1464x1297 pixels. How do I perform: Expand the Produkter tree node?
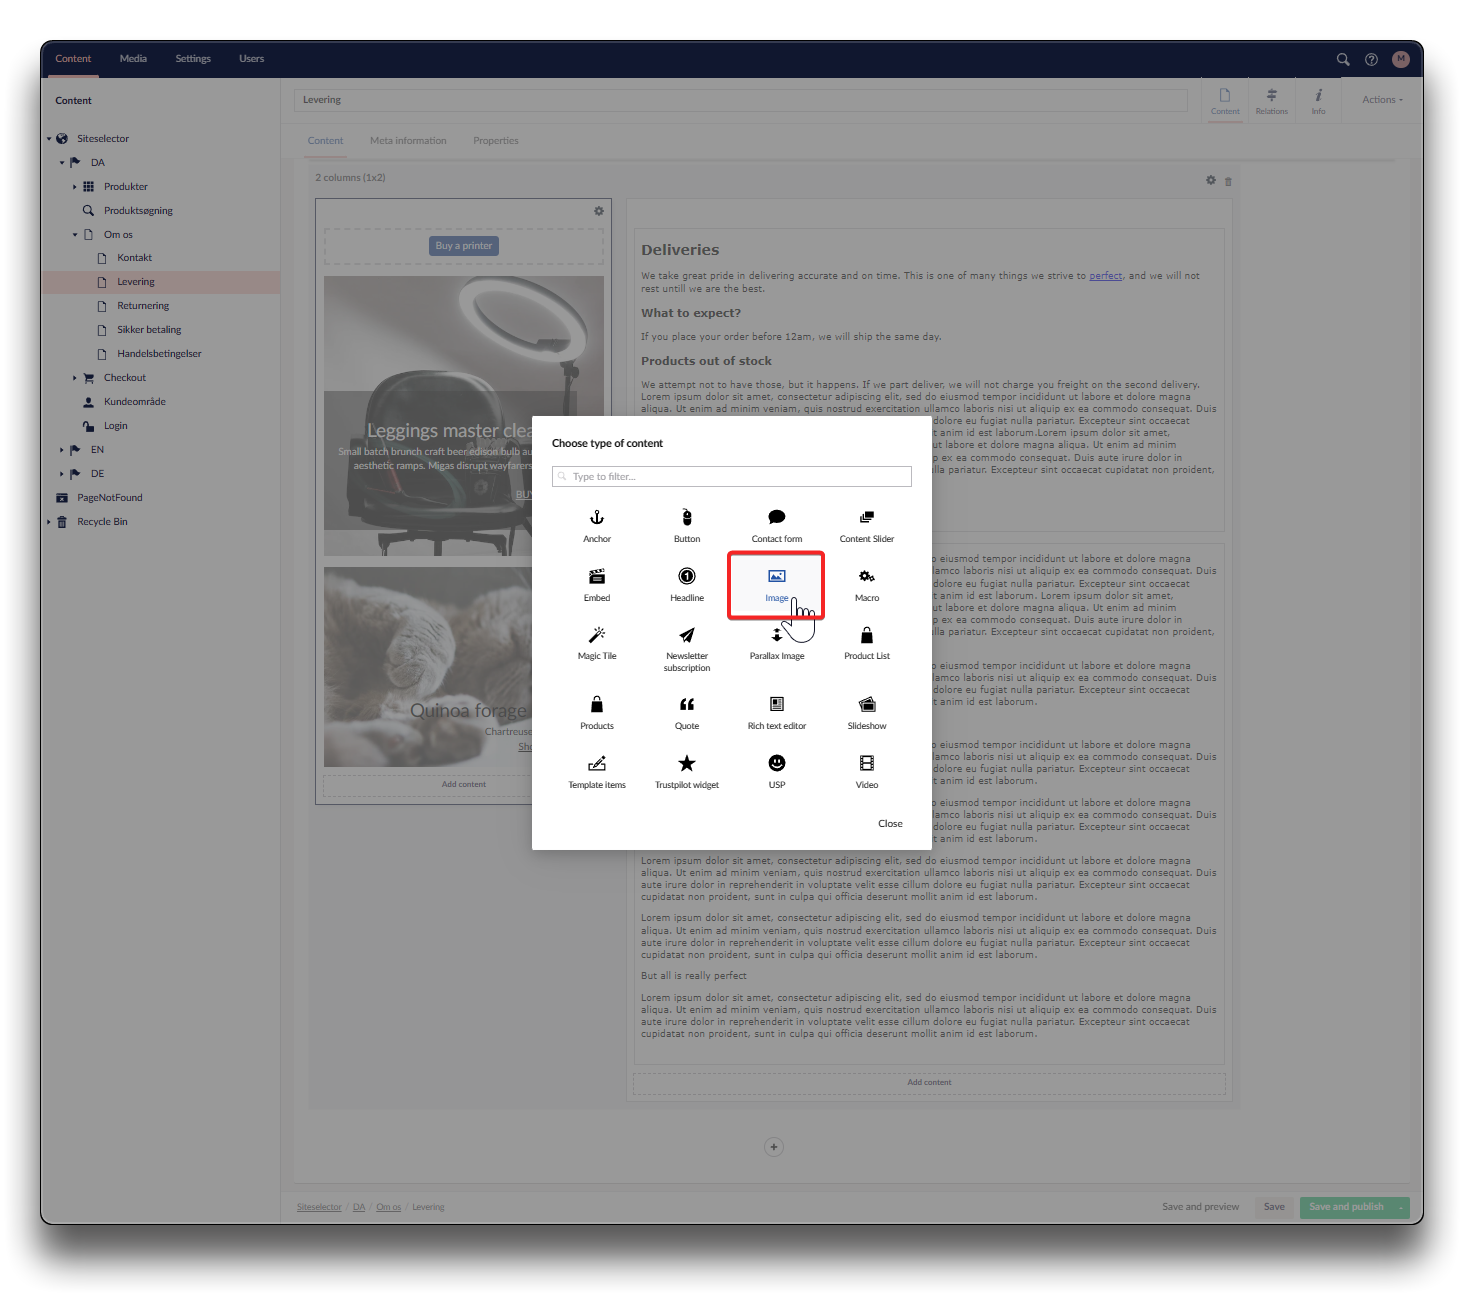coord(75,187)
